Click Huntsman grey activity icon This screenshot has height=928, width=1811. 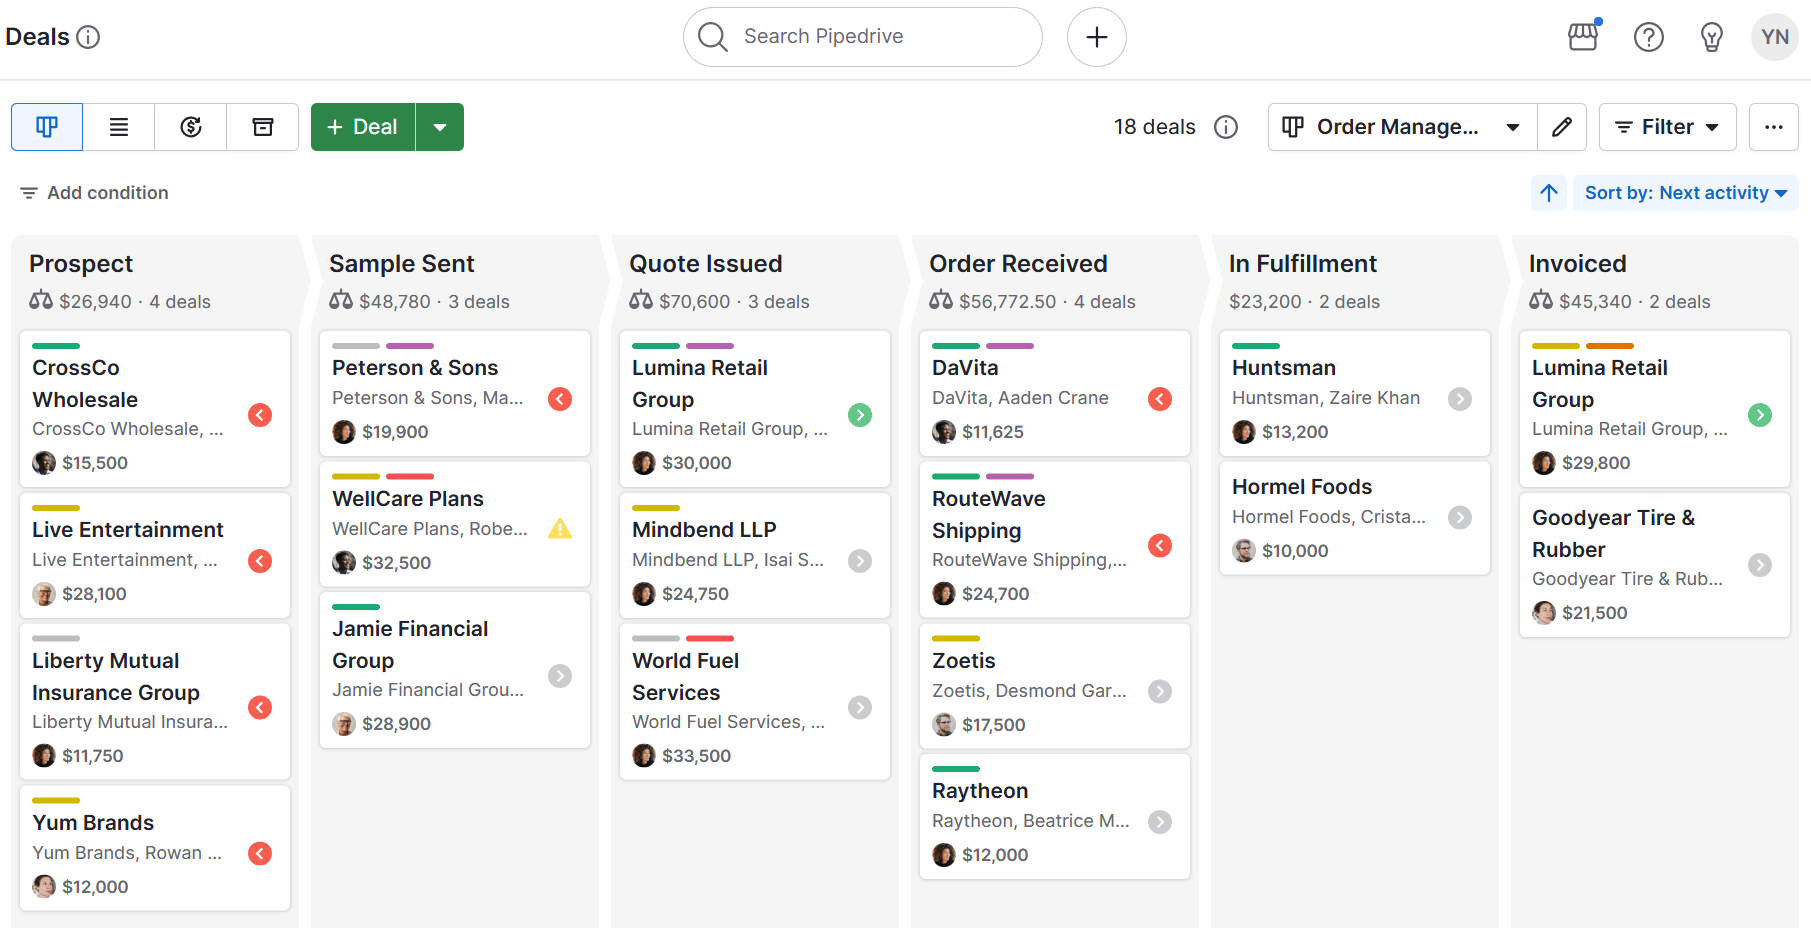(x=1460, y=399)
